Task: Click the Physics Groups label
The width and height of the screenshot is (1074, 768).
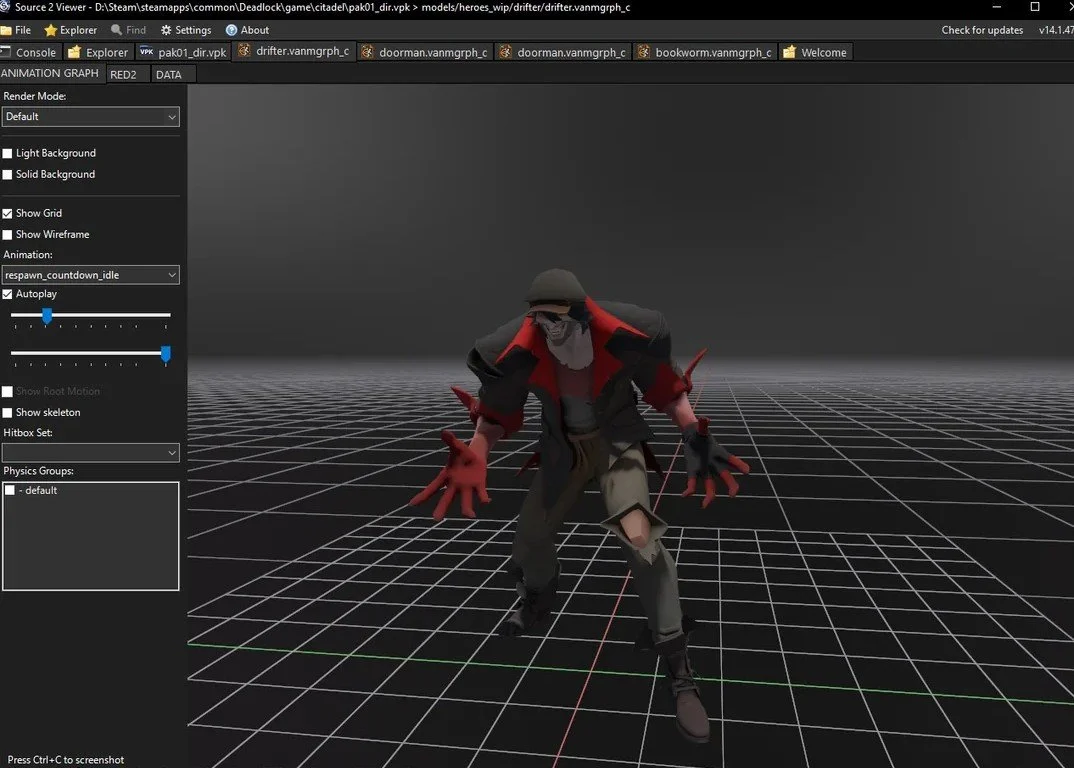Action: (x=38, y=471)
